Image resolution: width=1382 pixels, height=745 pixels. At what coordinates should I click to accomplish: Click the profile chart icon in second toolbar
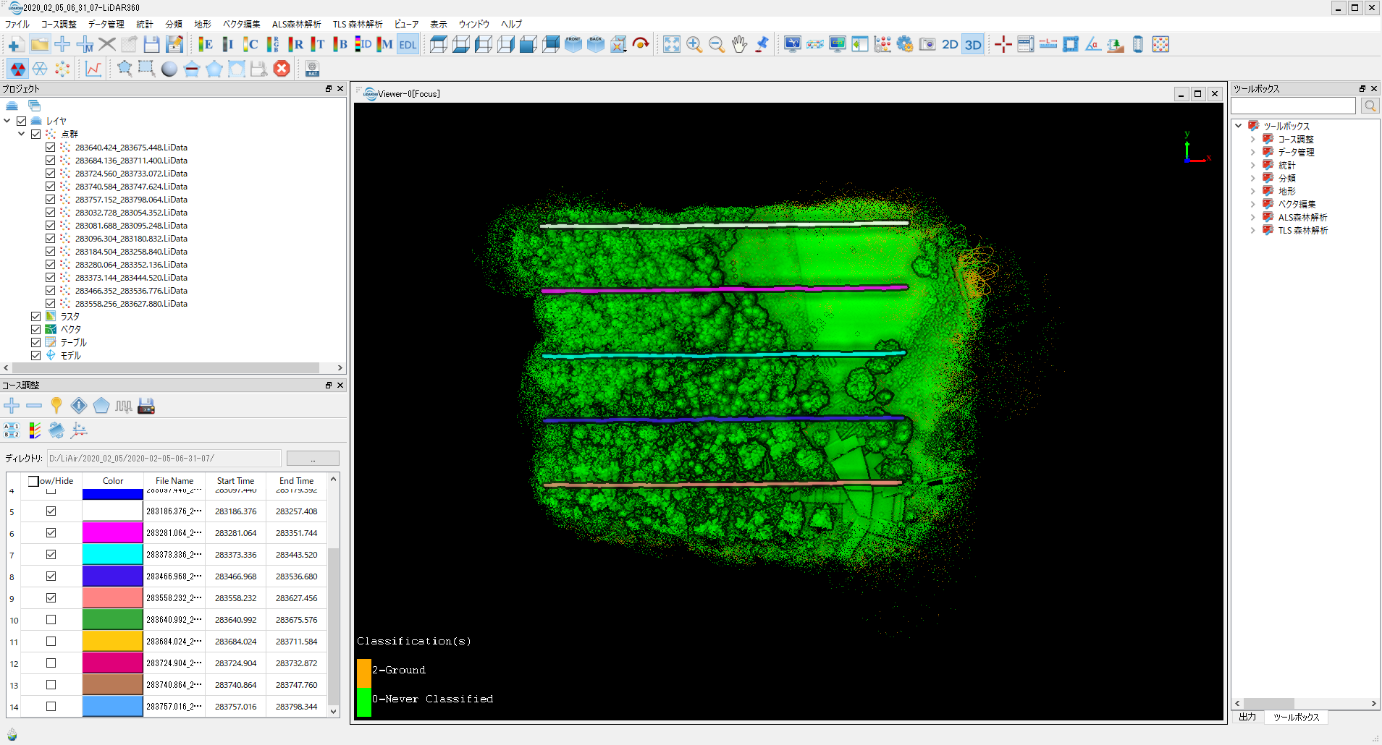pyautogui.click(x=93, y=68)
